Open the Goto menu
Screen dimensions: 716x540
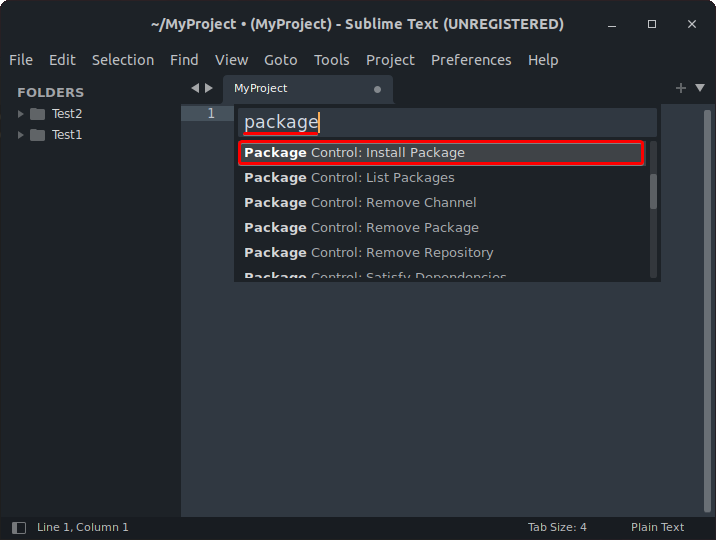tap(281, 60)
